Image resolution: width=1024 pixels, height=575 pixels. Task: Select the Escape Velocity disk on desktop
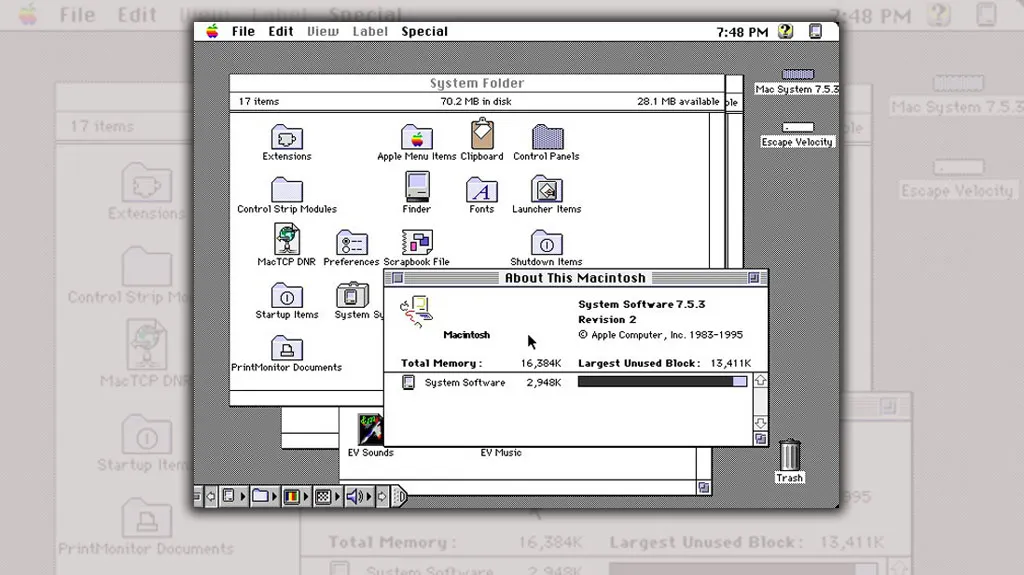pos(797,127)
